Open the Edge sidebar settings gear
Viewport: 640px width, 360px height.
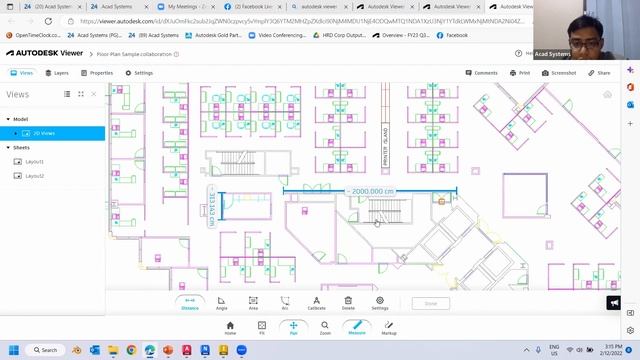631,330
